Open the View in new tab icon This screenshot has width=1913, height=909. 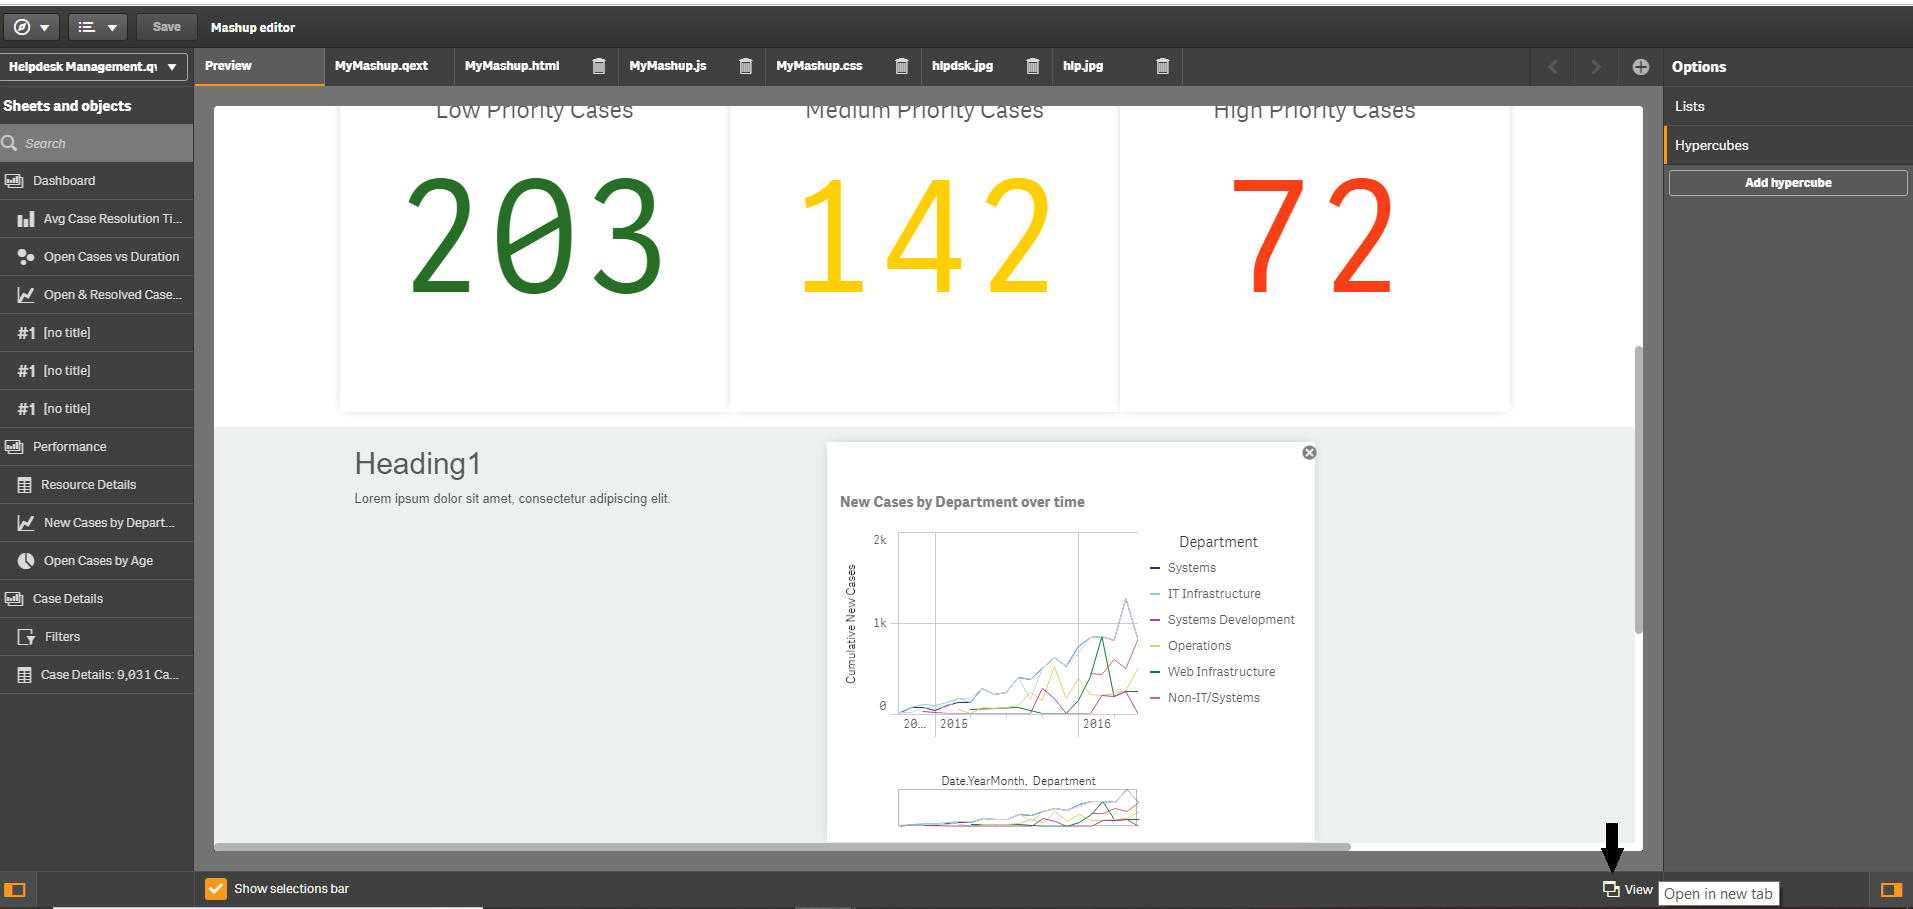(x=1611, y=889)
